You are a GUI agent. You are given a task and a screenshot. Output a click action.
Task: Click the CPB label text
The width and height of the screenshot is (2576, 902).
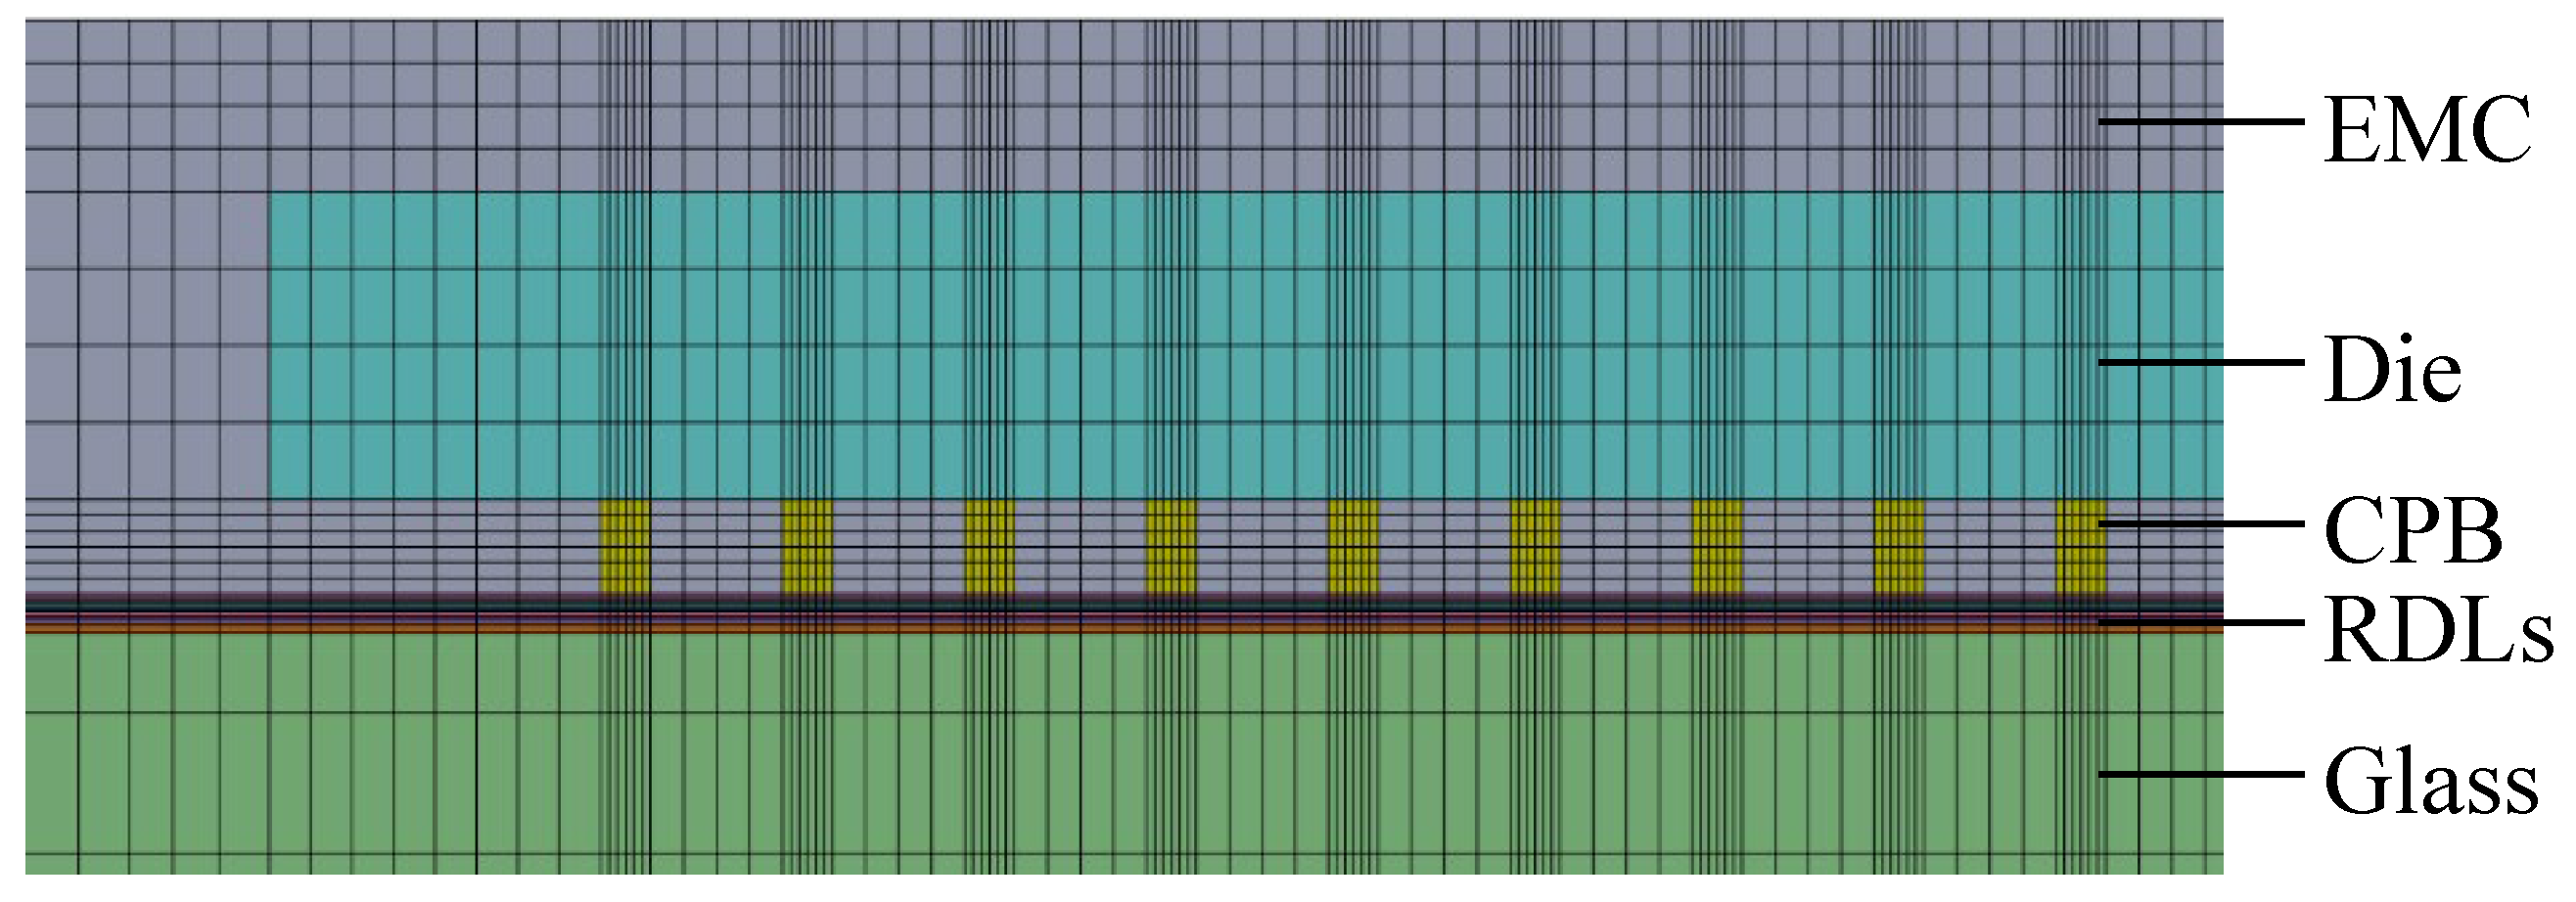point(2412,533)
